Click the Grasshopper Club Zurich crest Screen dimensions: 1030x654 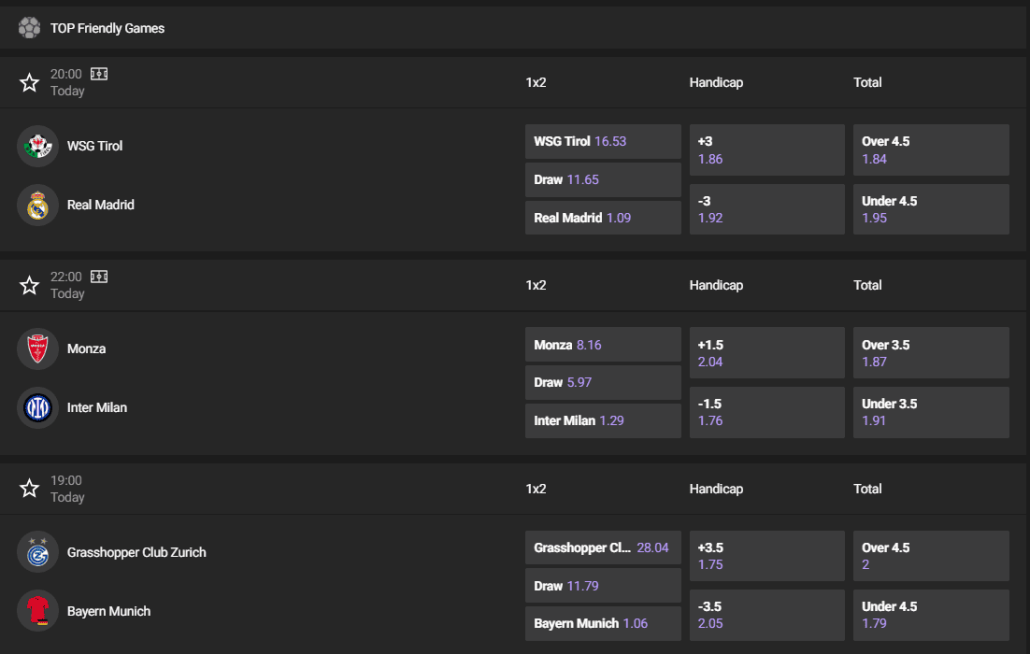coord(37,552)
